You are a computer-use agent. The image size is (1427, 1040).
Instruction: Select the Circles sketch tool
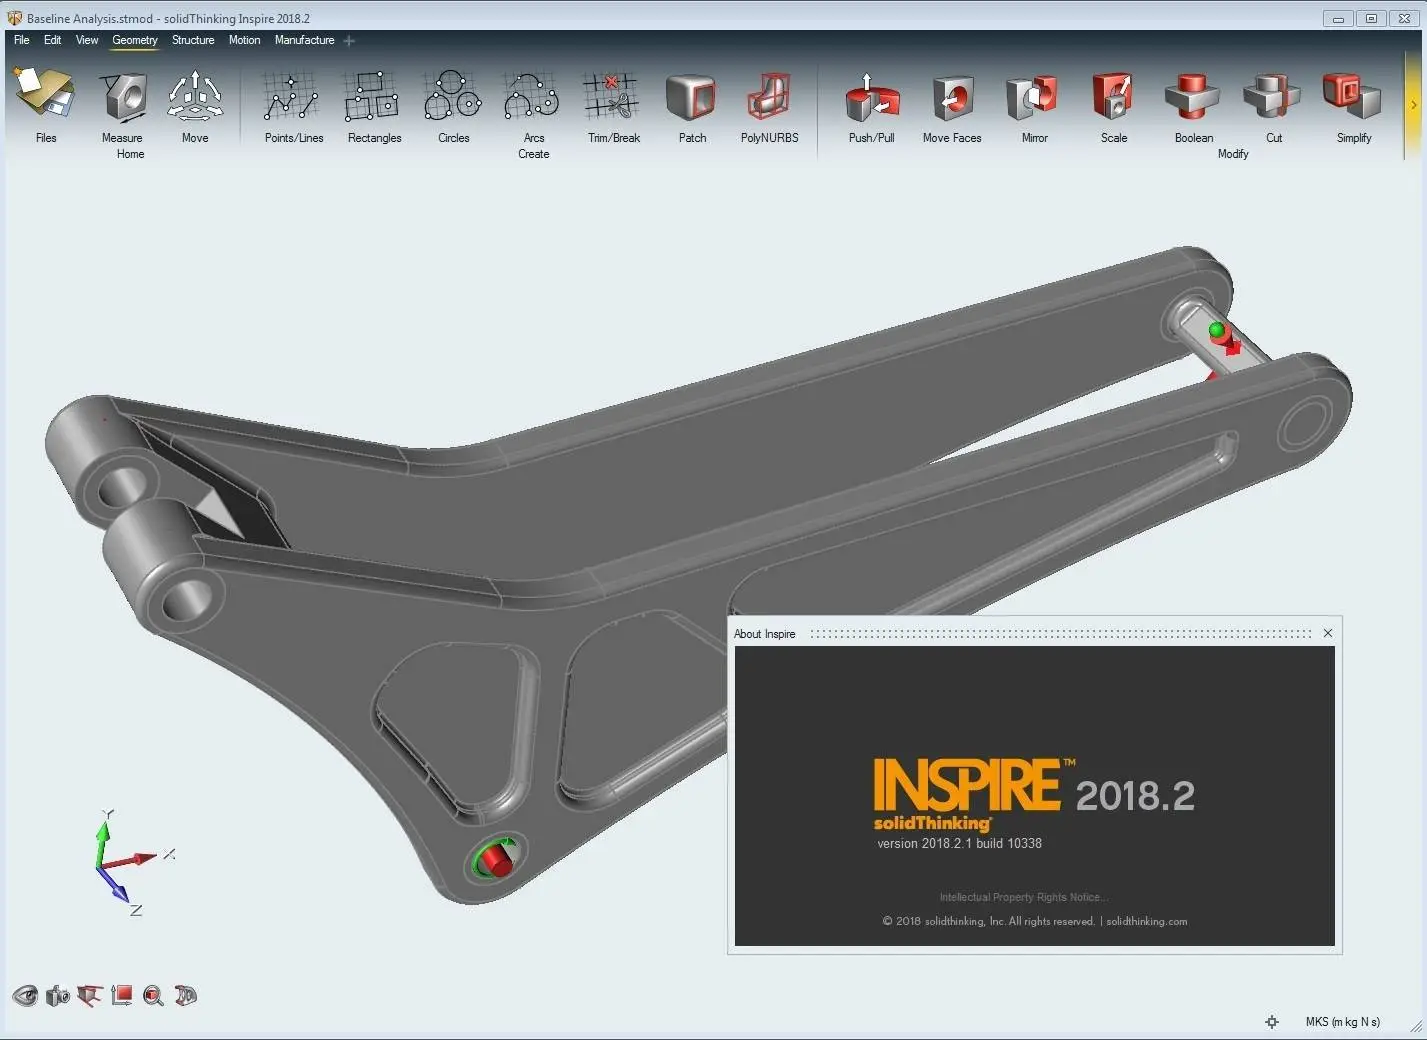tap(452, 97)
